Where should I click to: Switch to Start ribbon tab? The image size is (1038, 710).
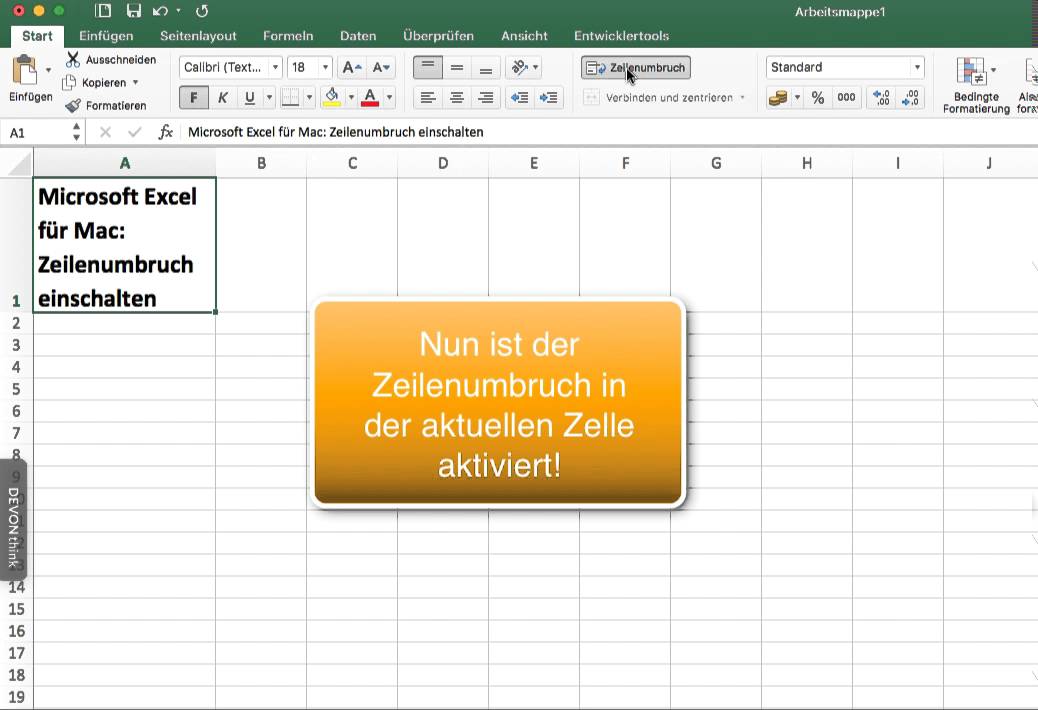37,36
